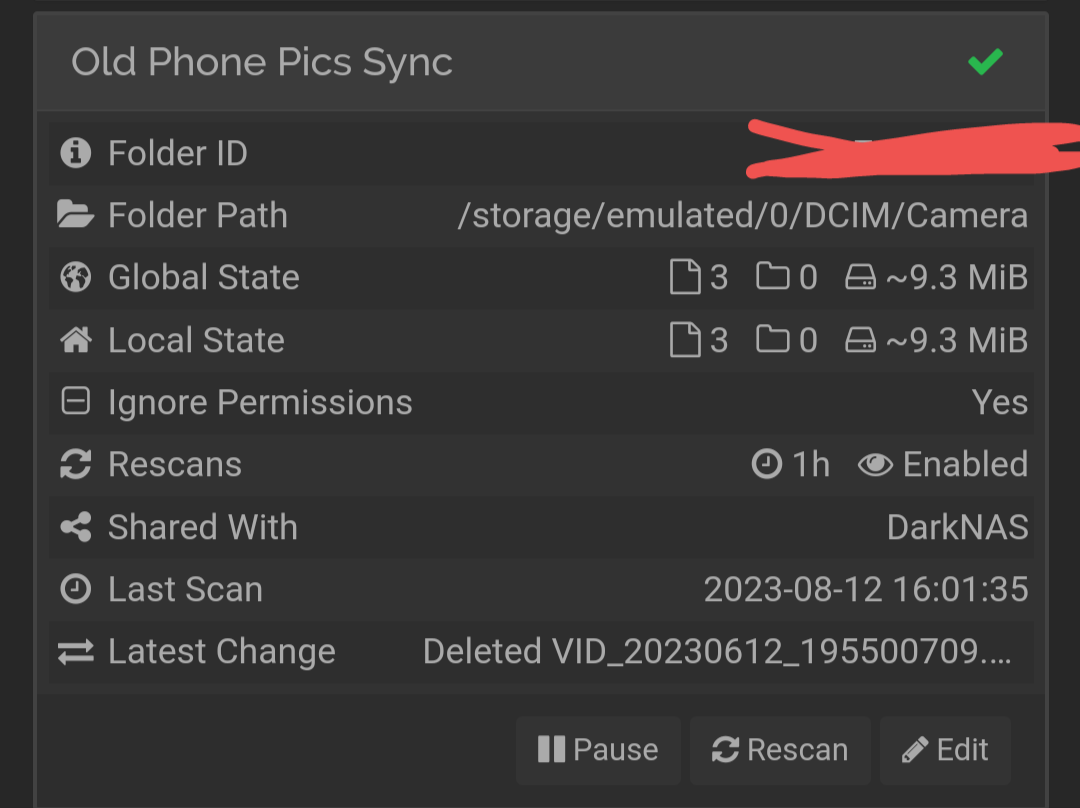
Task: Click the globe icon next to Global State
Action: [x=76, y=277]
